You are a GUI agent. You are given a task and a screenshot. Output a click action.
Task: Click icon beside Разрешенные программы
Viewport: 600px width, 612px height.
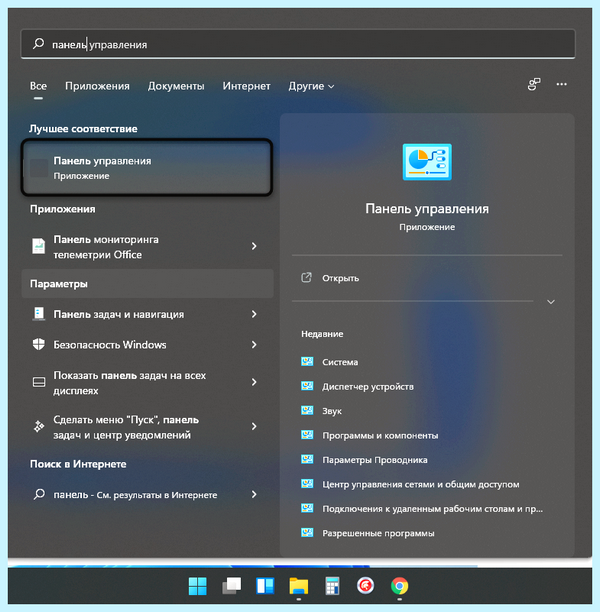point(307,533)
